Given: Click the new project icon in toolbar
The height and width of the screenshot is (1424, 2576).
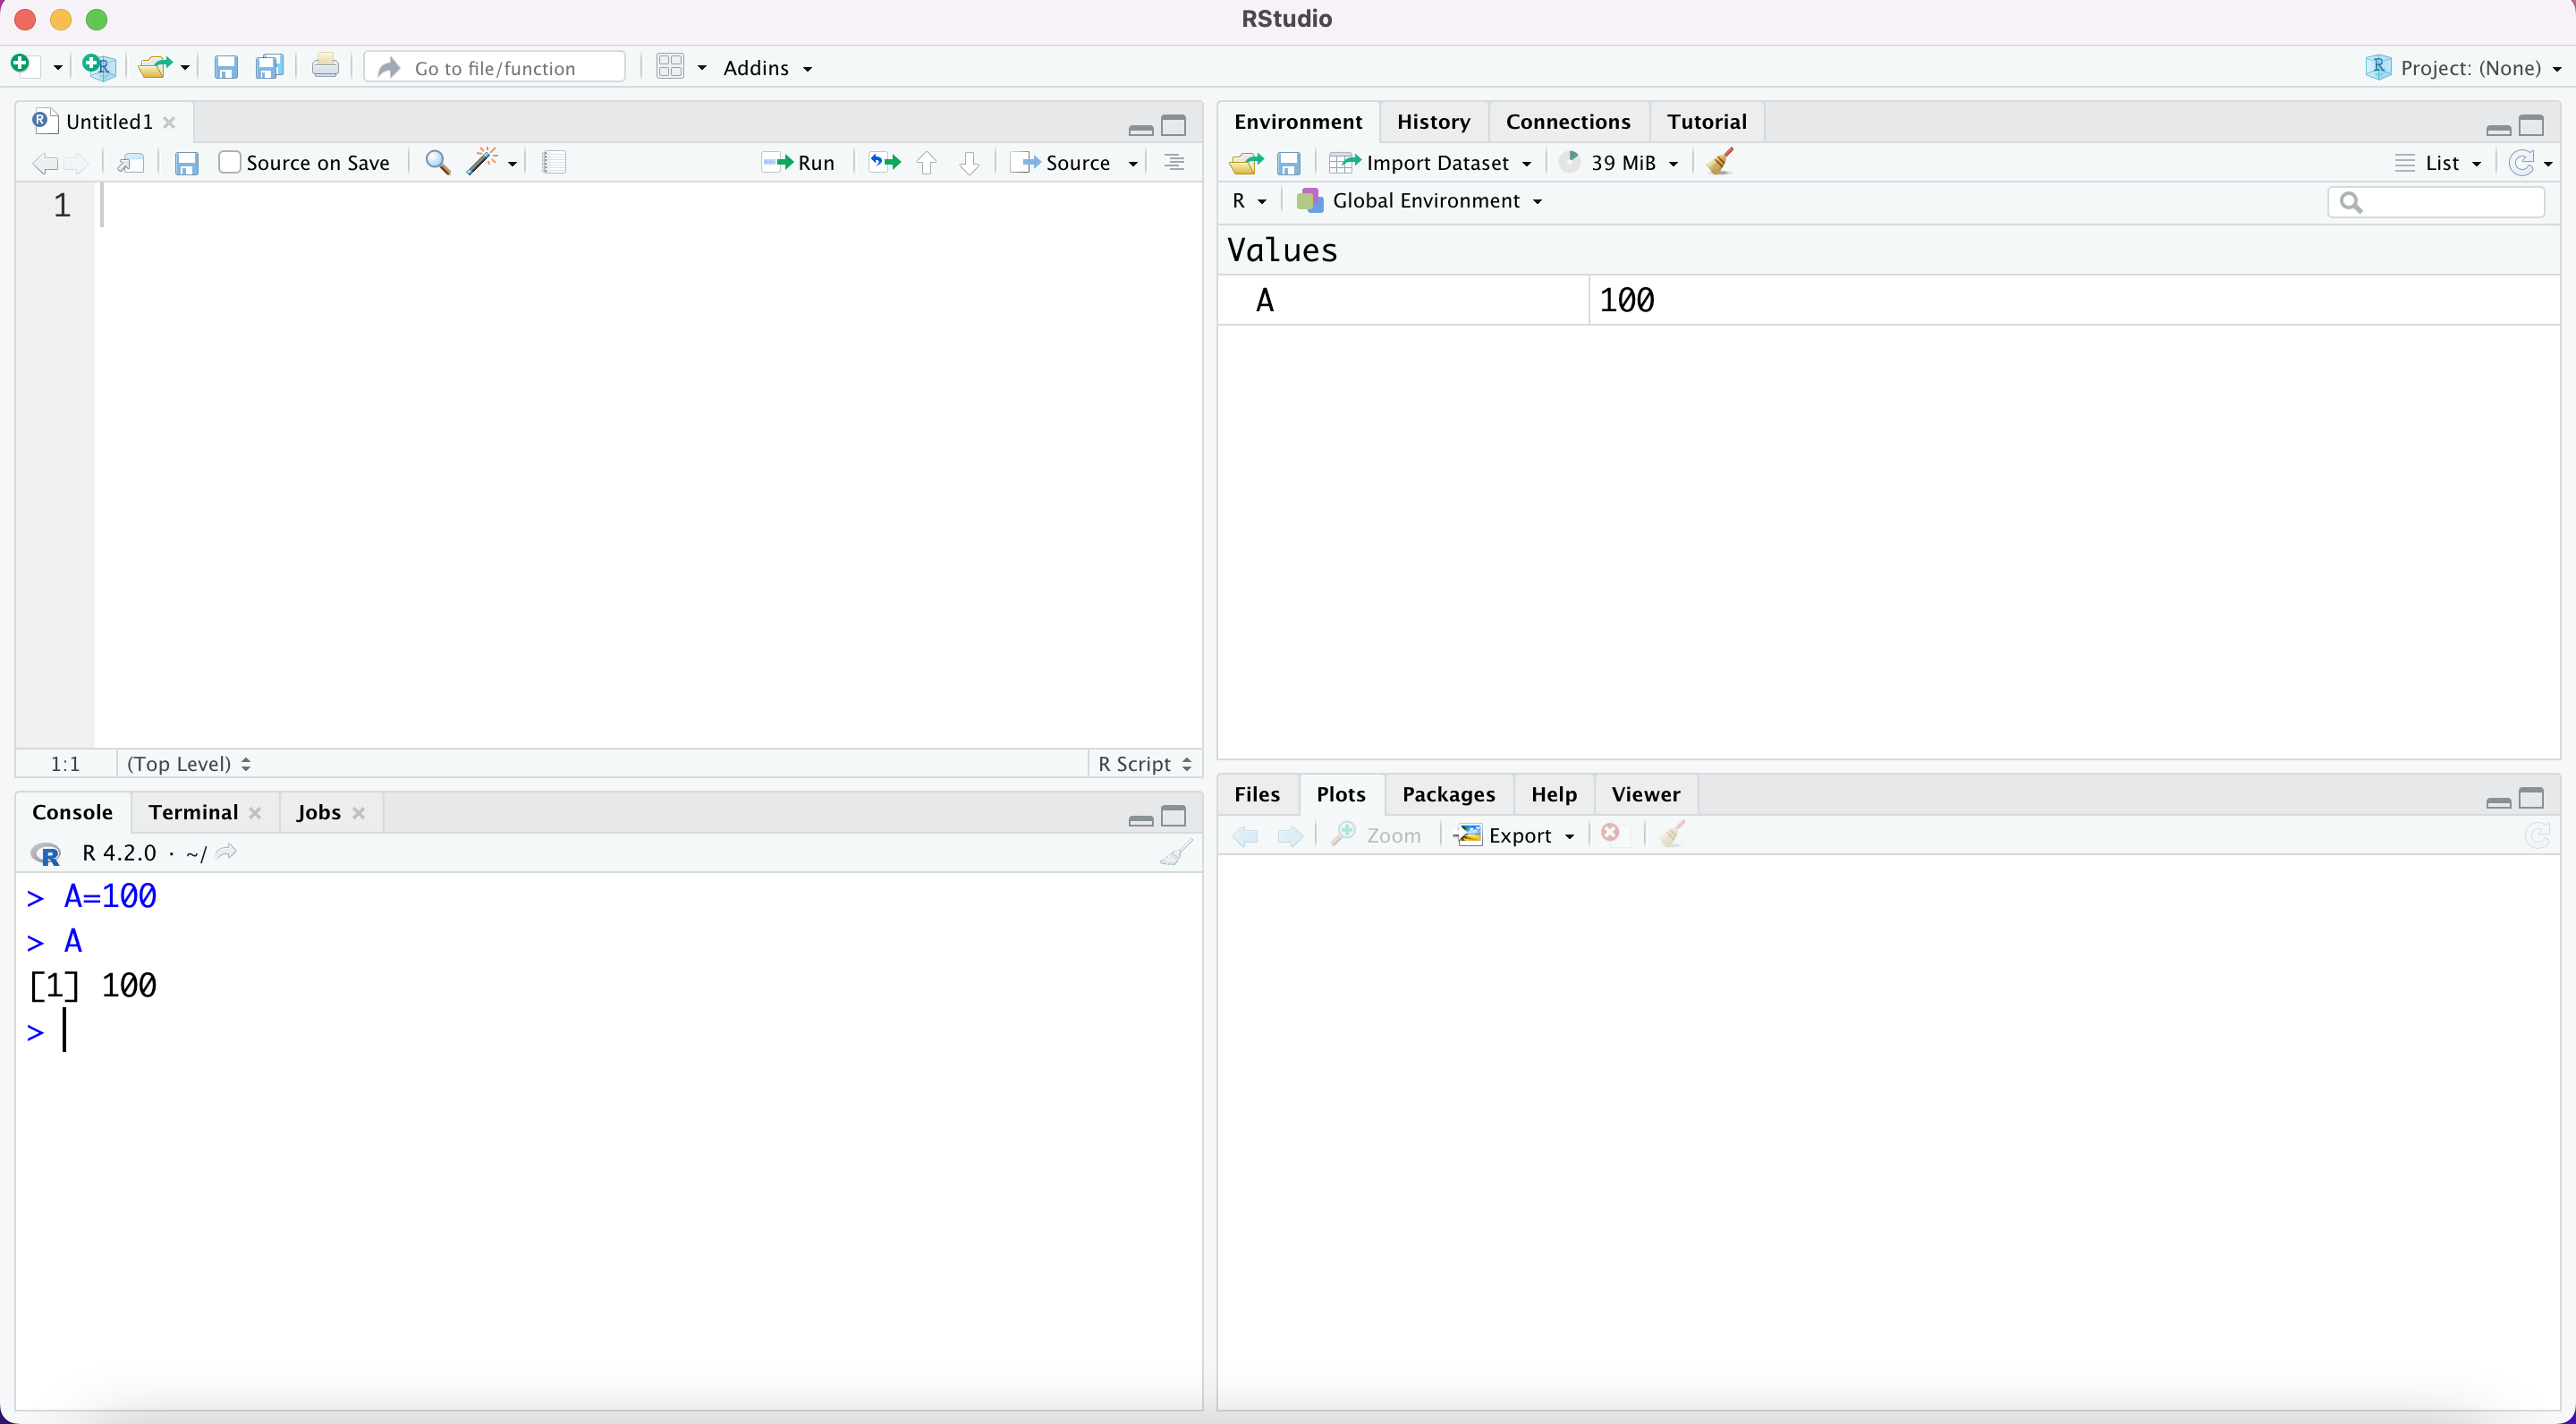Looking at the screenshot, I should click(x=99, y=67).
